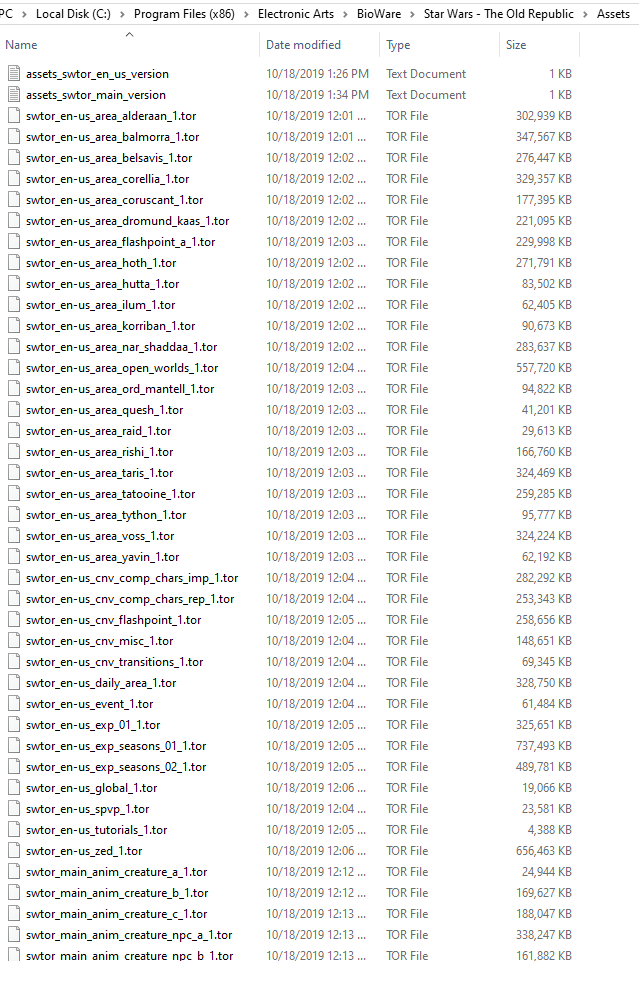
Task: Select the file icon of swtor_en-us_area_alderaan_1.tor
Action: pyautogui.click(x=14, y=116)
